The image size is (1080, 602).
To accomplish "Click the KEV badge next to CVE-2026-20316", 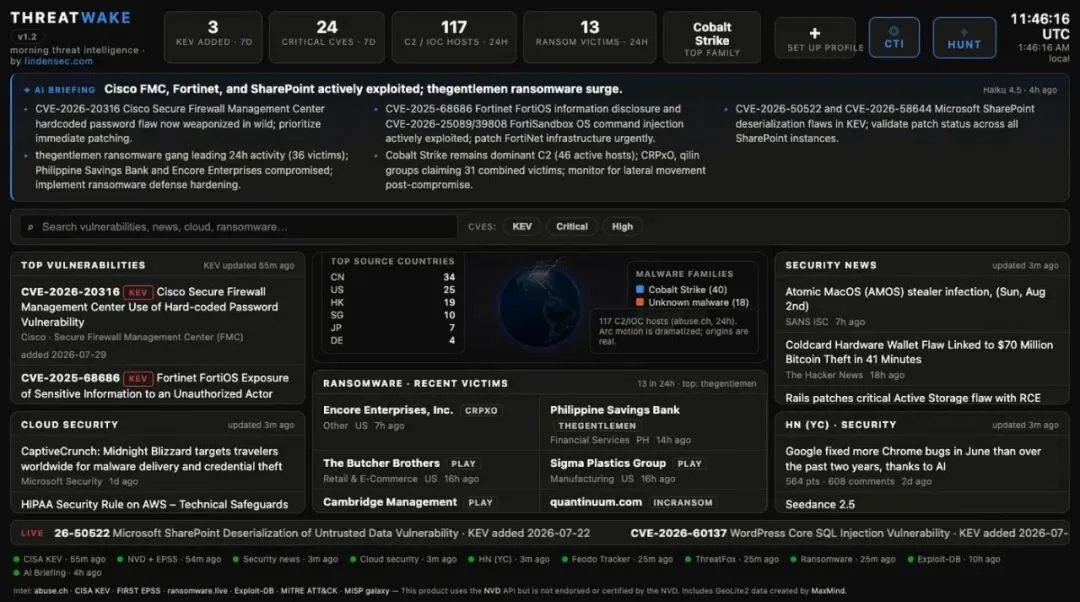I will (x=138, y=292).
